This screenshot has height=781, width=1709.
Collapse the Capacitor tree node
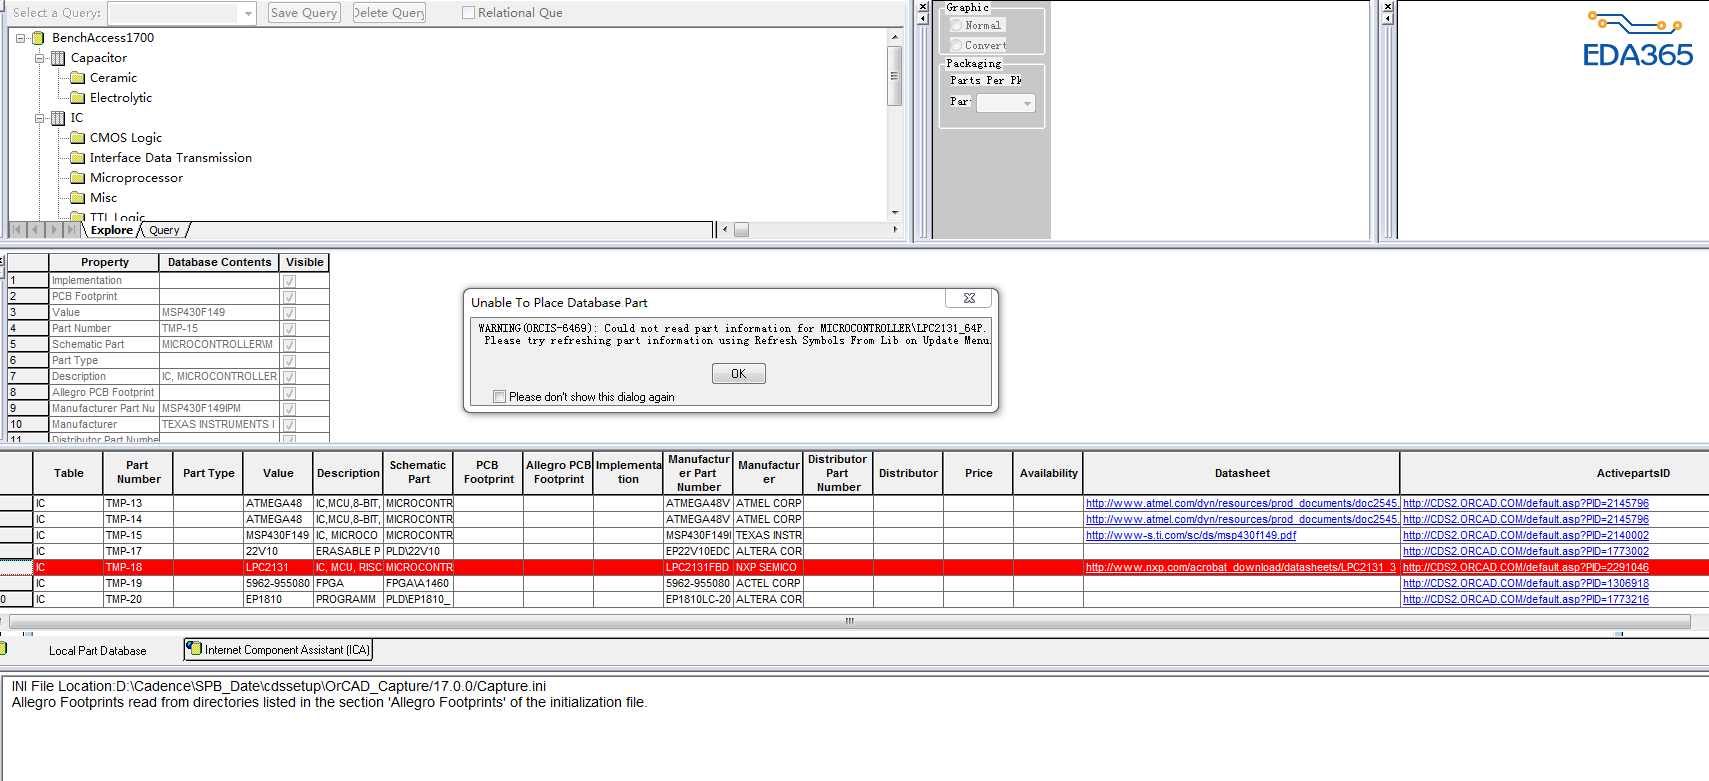(40, 58)
